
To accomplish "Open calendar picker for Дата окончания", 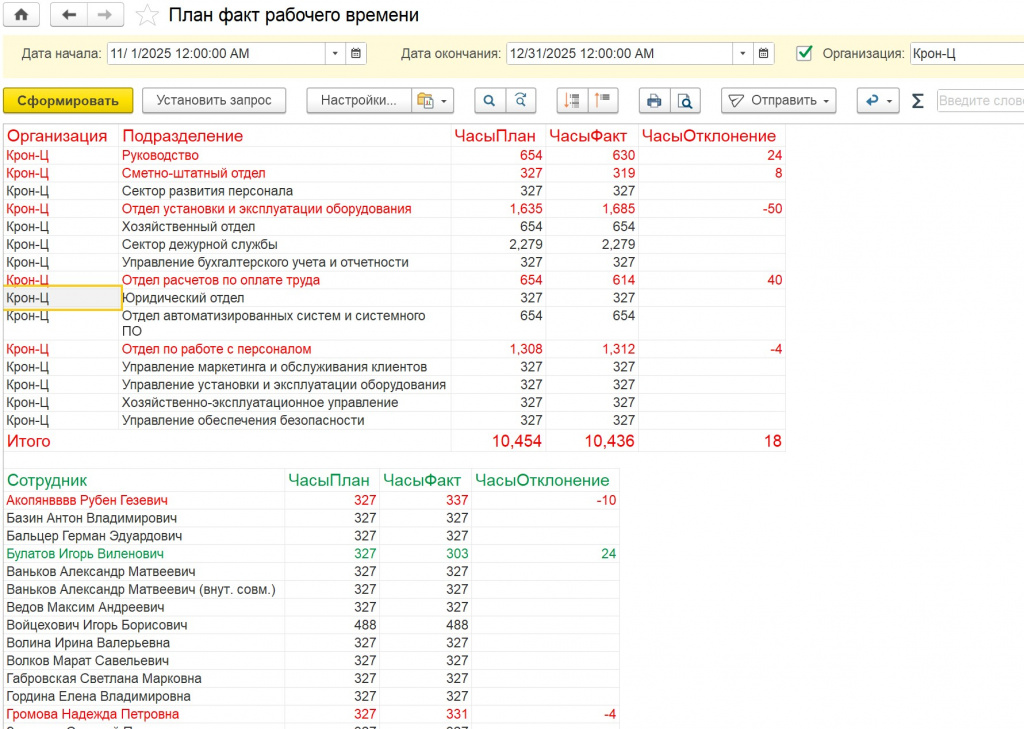I will click(764, 53).
